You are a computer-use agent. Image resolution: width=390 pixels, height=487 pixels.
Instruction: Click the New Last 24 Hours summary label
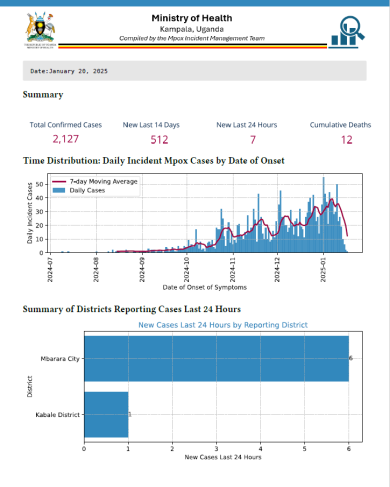pos(247,125)
